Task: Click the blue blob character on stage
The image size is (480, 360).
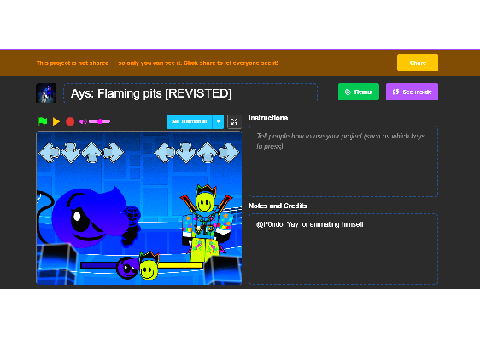Action: pos(90,218)
